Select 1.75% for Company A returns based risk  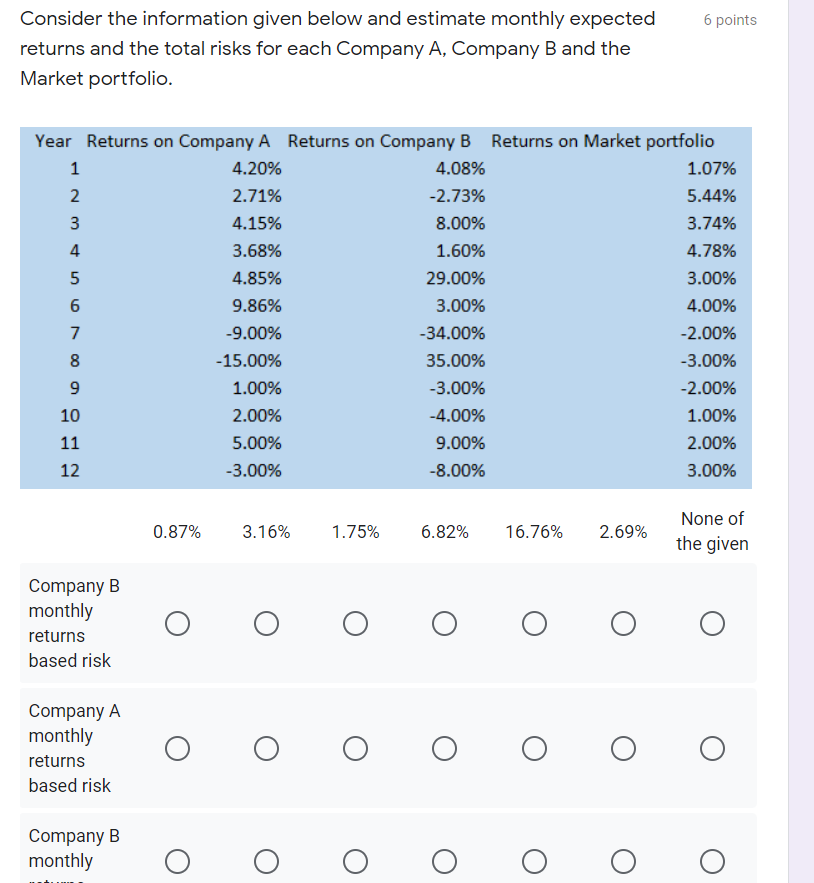(355, 748)
